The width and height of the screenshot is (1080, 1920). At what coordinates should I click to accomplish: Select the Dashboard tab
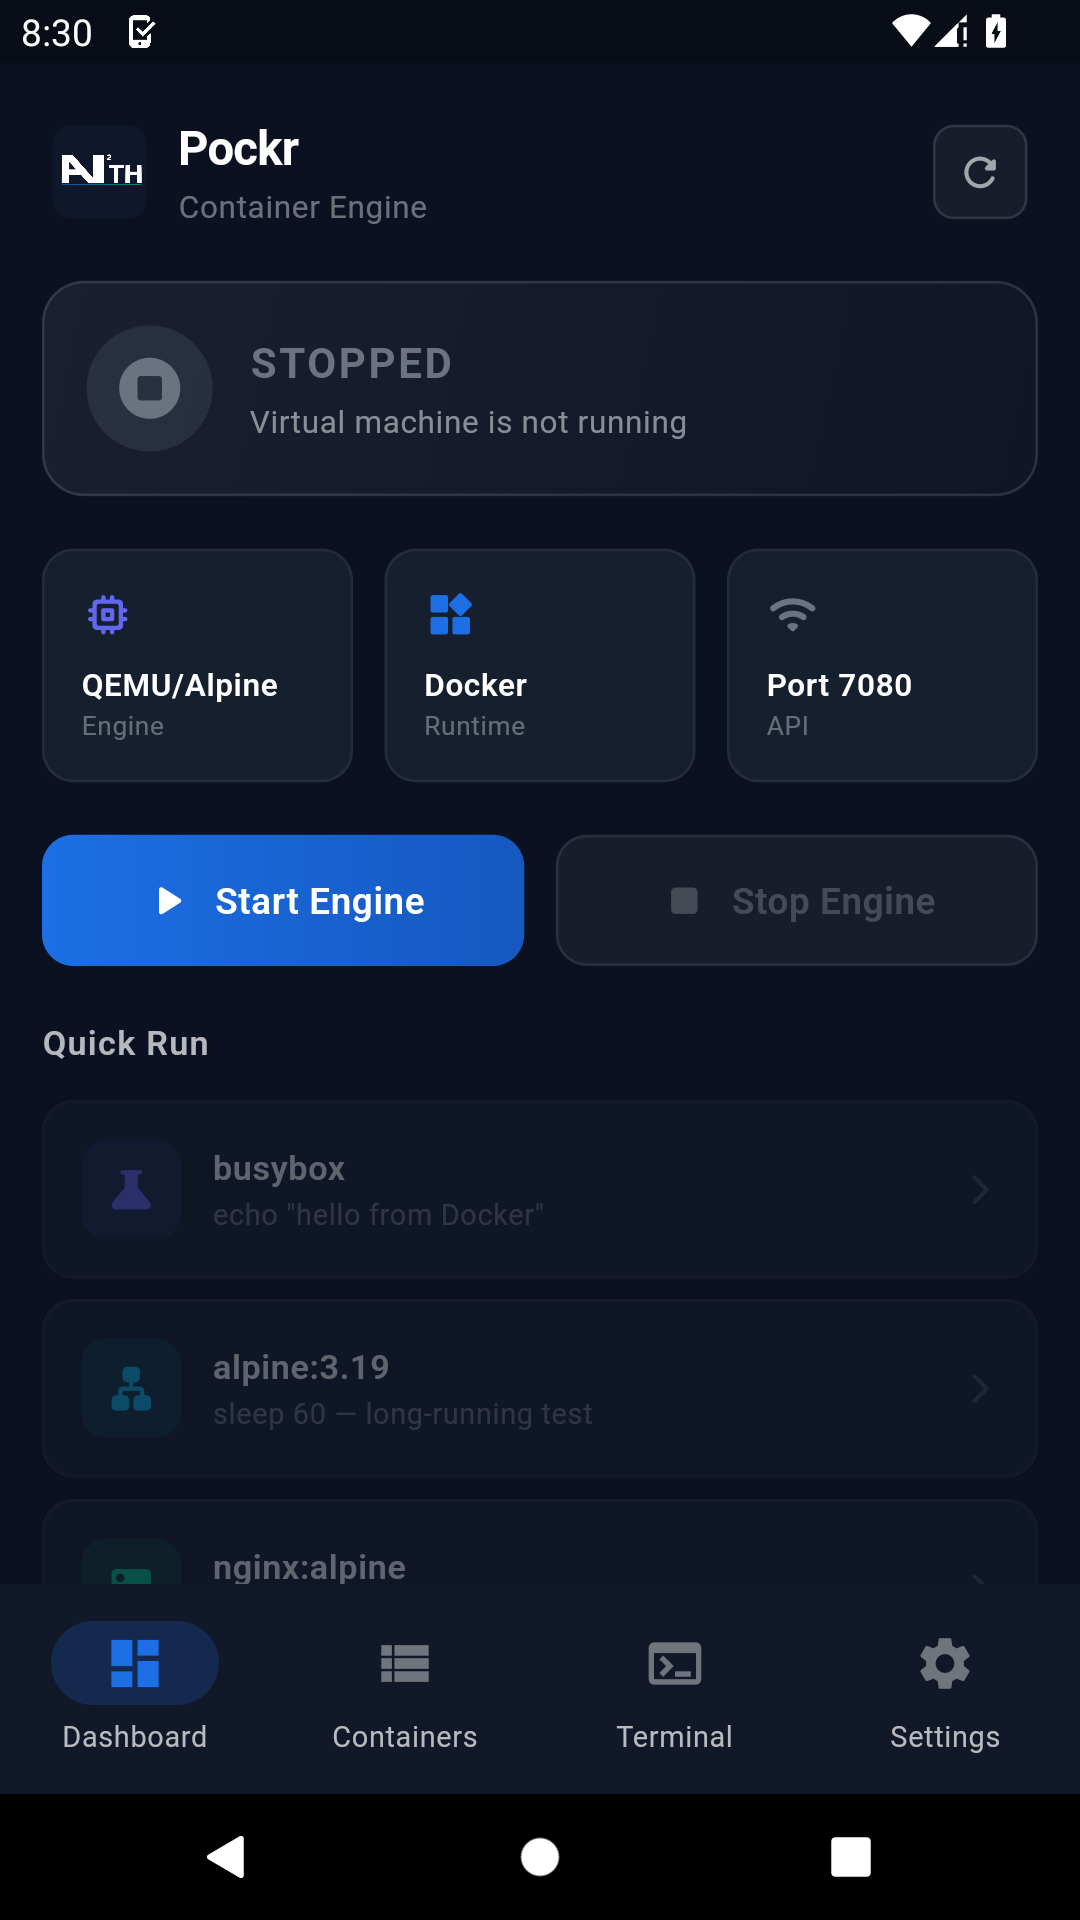tap(135, 1688)
